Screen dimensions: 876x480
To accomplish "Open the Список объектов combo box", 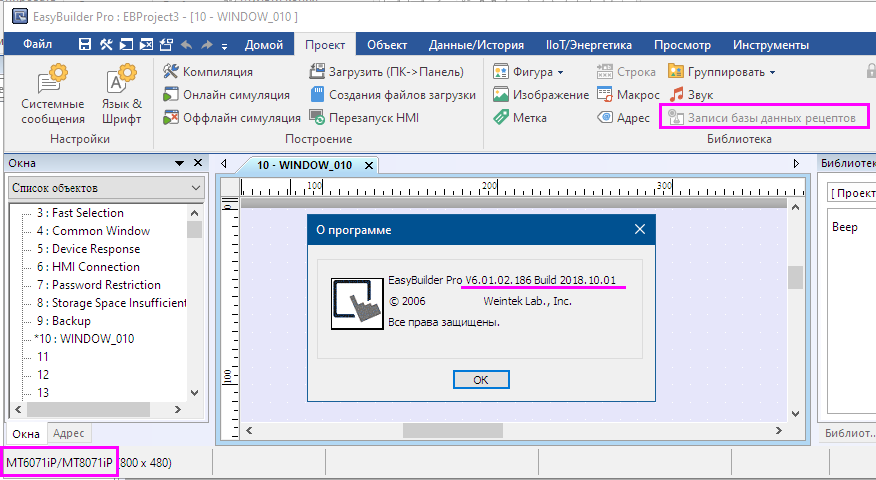I will (106, 188).
